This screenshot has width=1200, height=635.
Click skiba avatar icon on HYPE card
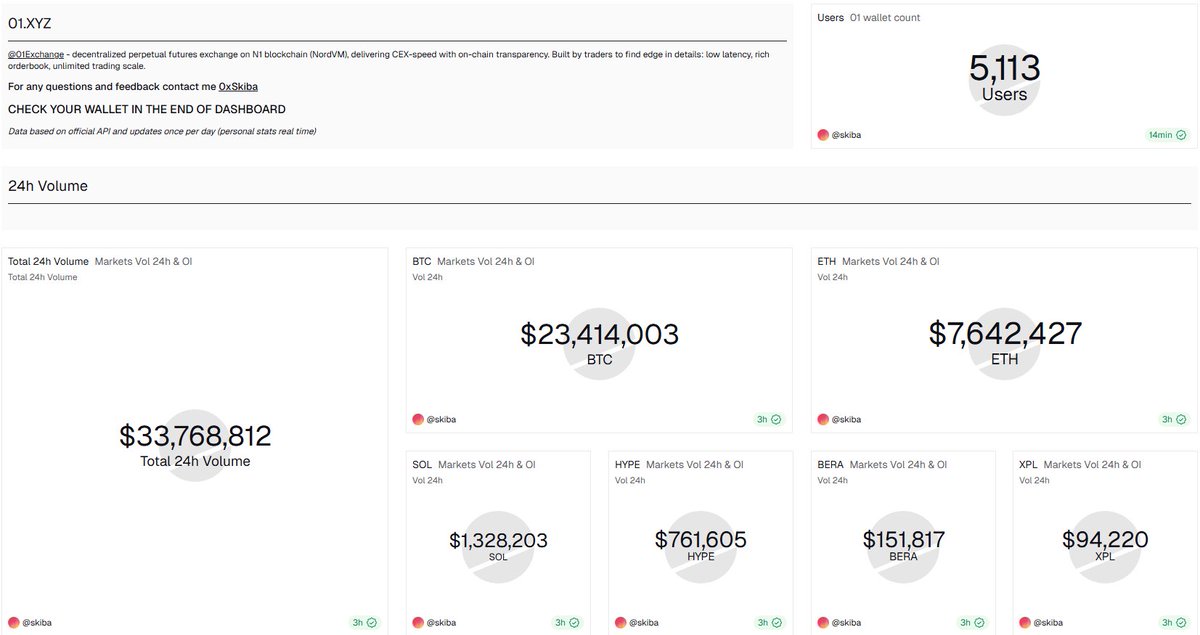pos(621,622)
